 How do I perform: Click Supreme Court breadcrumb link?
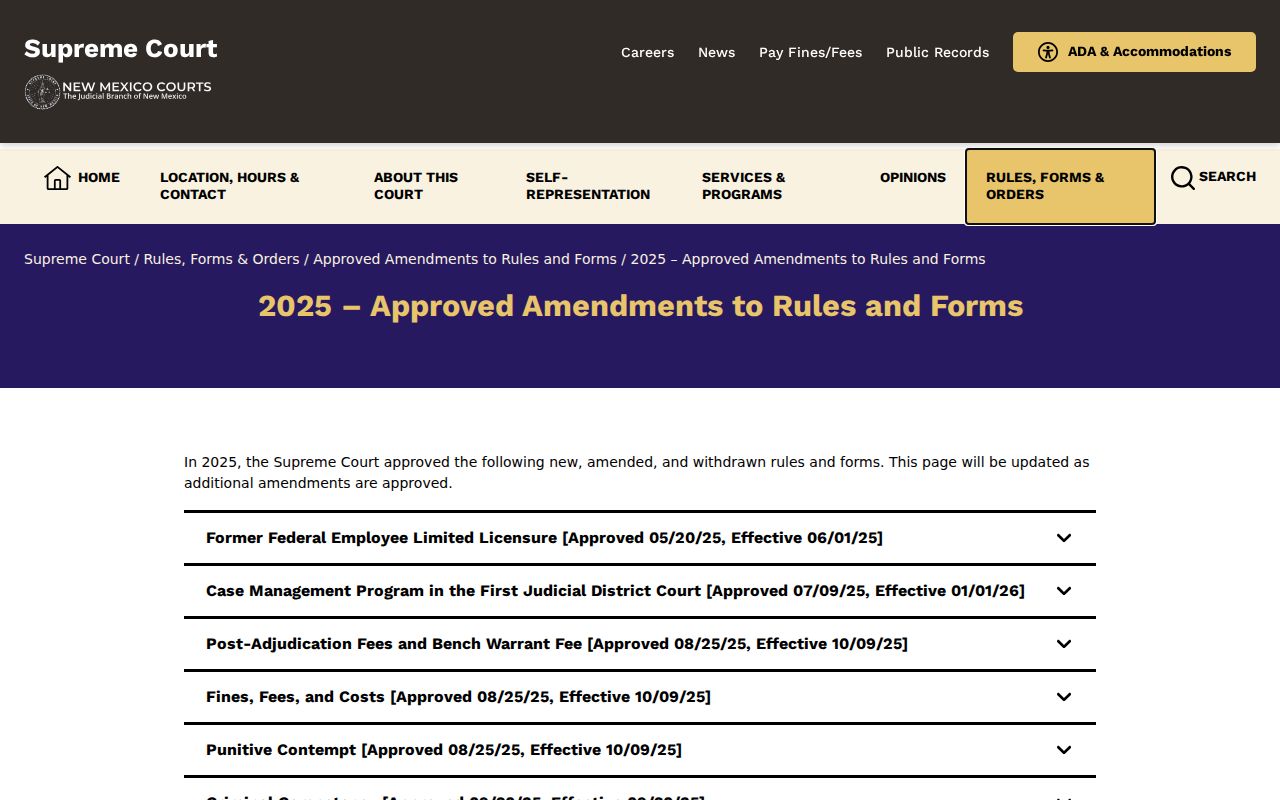click(x=77, y=259)
